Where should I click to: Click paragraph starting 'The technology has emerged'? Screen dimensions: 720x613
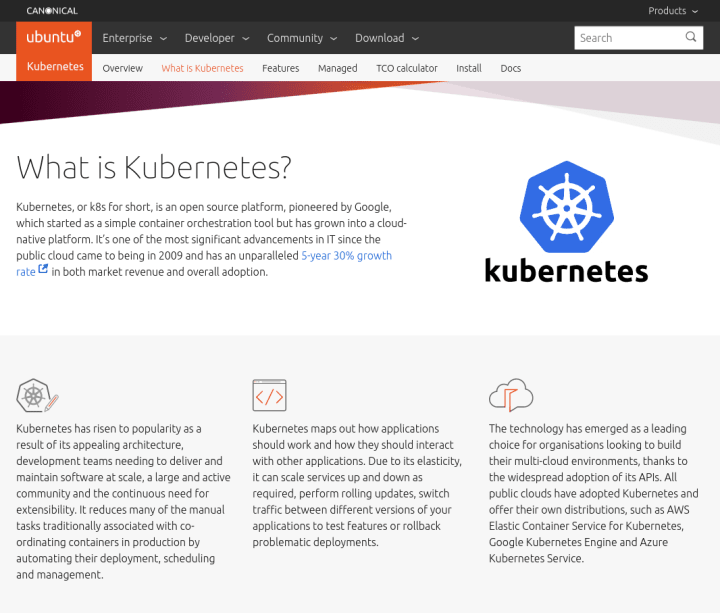click(593, 494)
